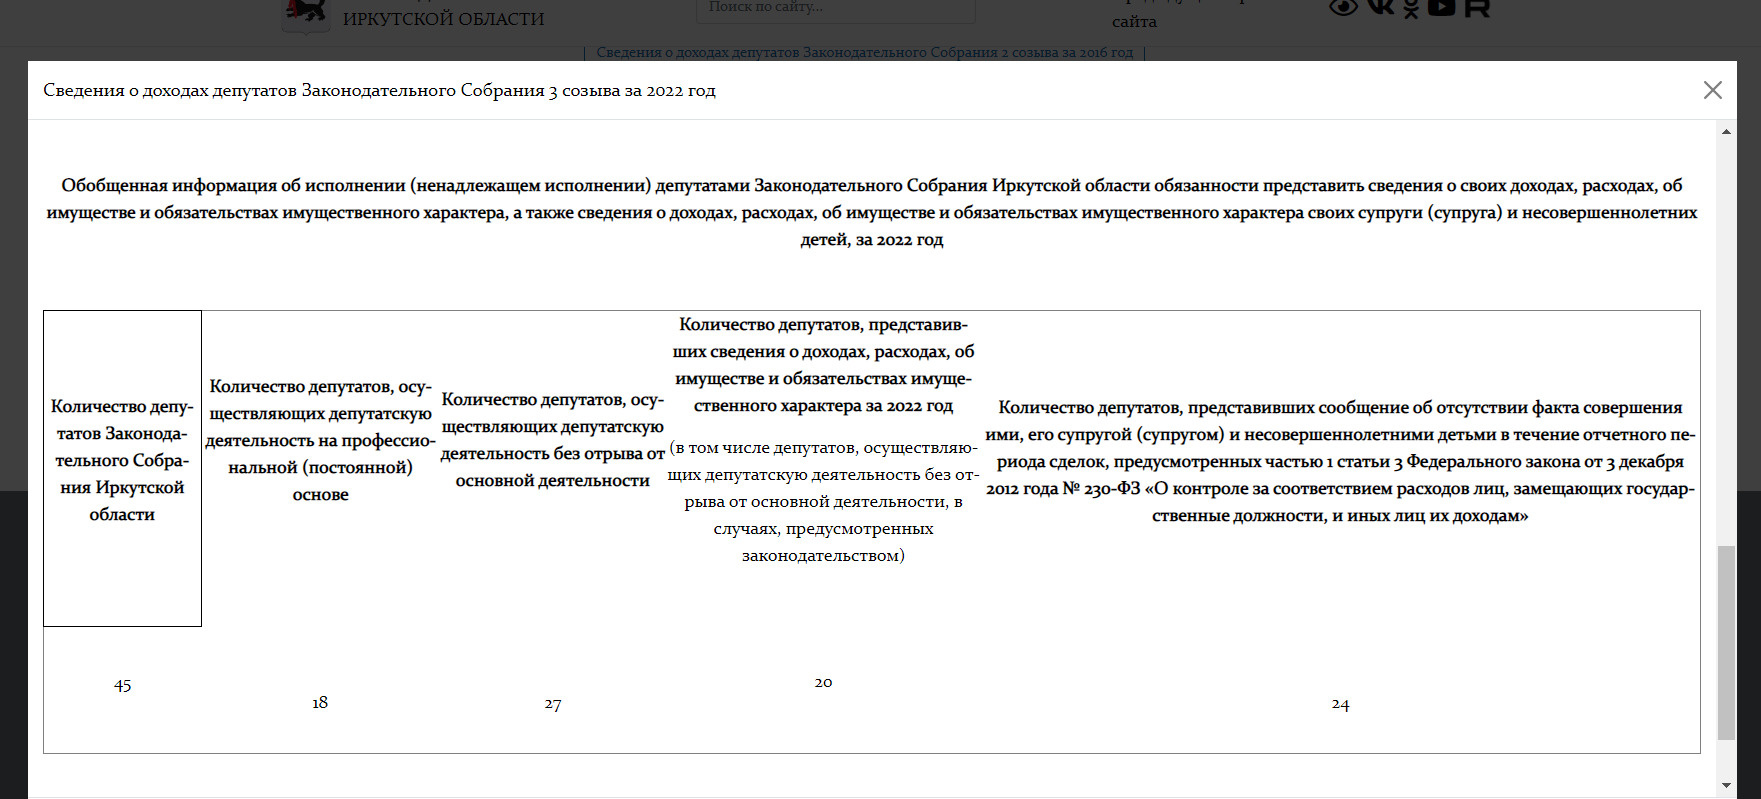Open link about 2 созыва за 2016 год

864,52
